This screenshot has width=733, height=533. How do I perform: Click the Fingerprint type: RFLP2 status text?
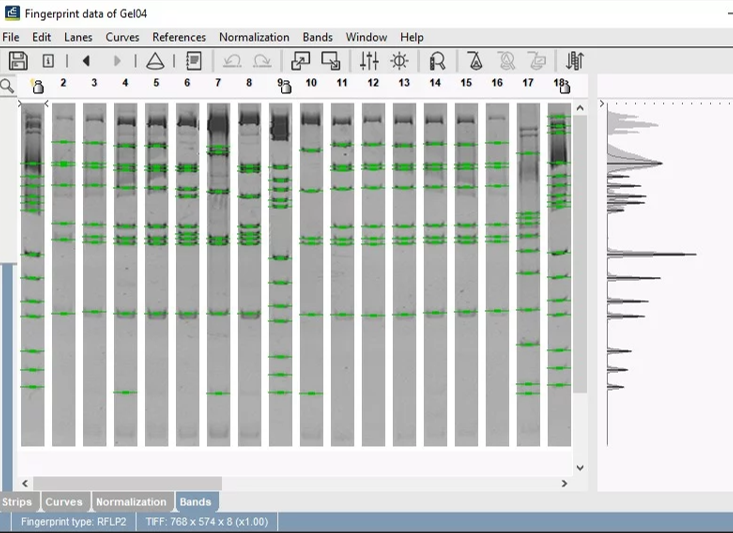(x=73, y=522)
